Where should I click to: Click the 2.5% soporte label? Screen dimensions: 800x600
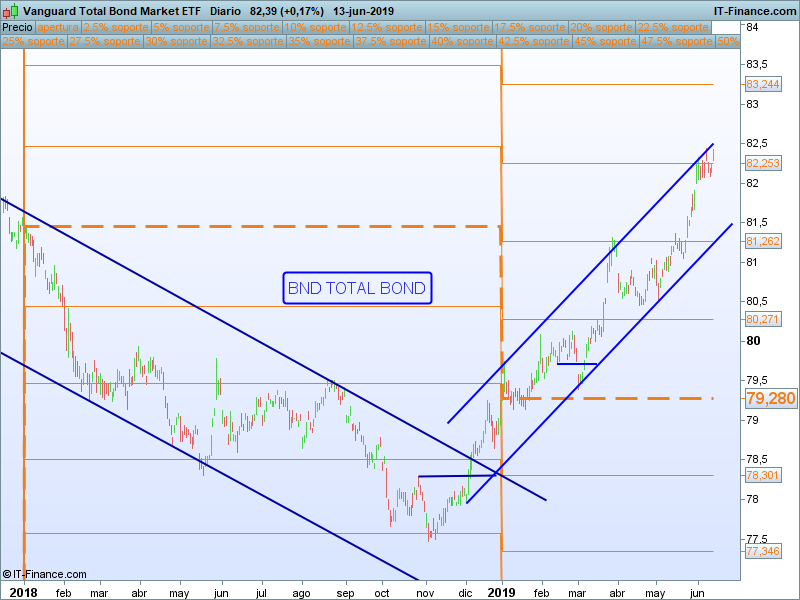point(116,28)
